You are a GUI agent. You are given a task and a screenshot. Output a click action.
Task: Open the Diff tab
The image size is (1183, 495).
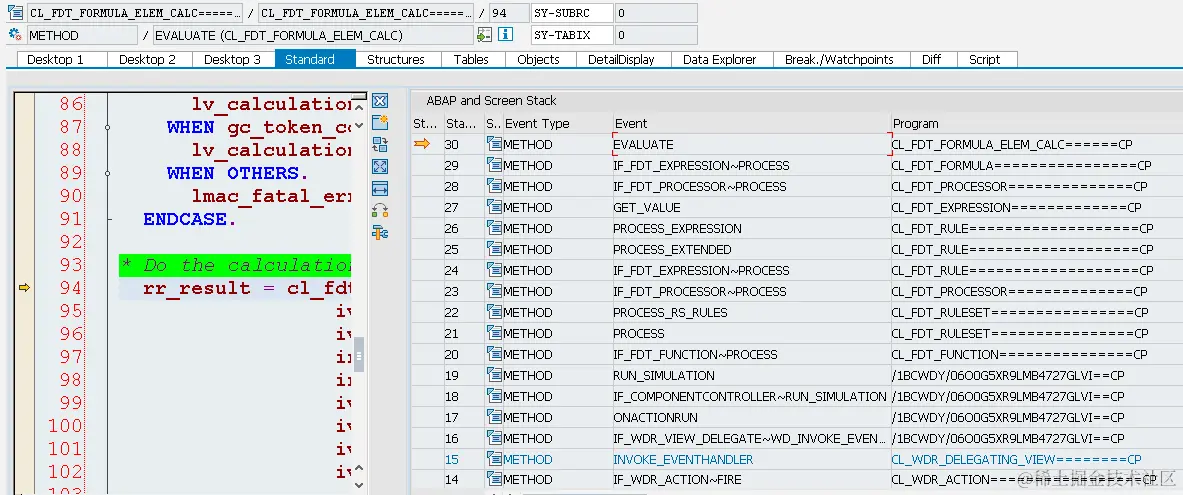click(x=931, y=60)
